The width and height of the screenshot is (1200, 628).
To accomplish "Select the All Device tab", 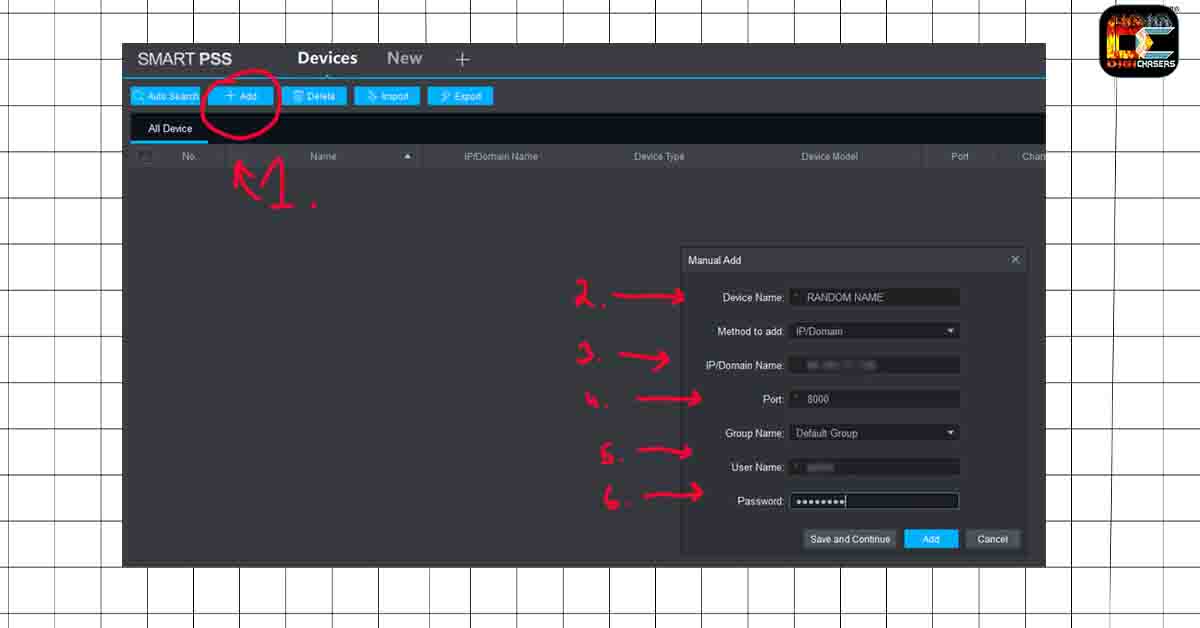I will coord(168,128).
